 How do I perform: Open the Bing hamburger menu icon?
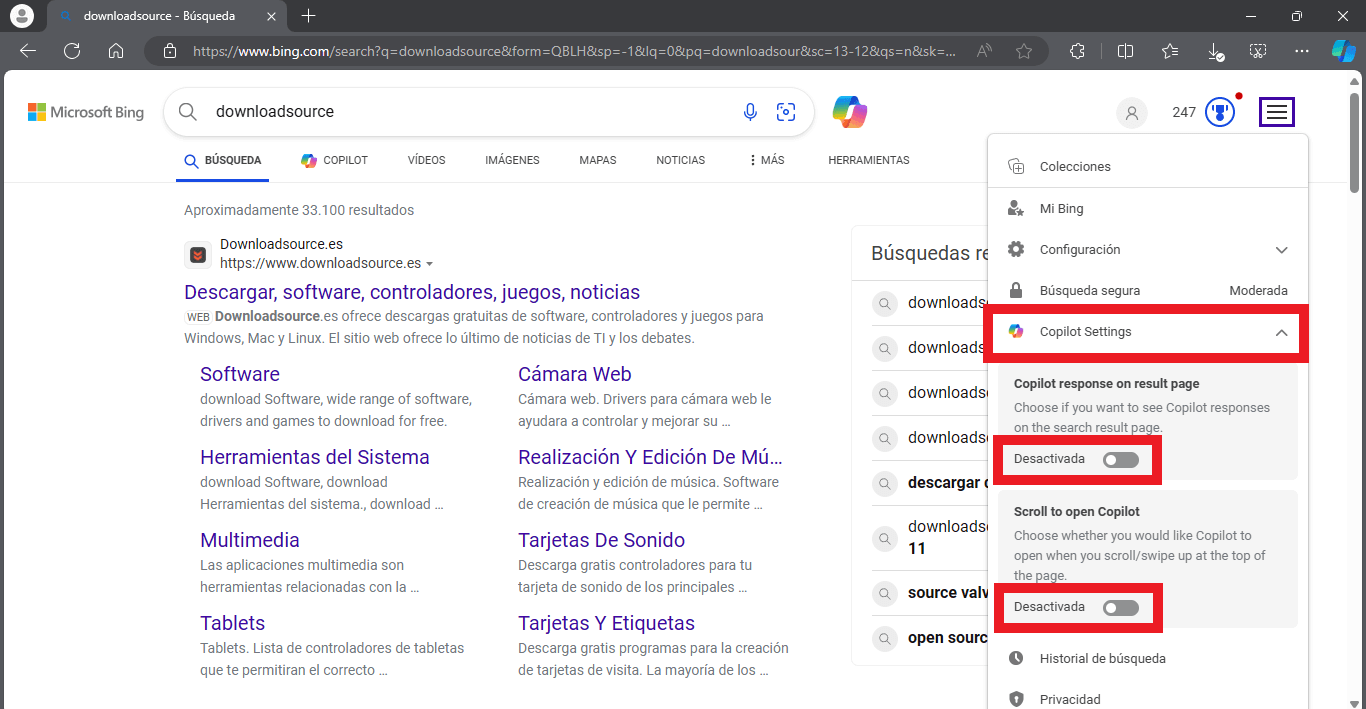point(1277,112)
